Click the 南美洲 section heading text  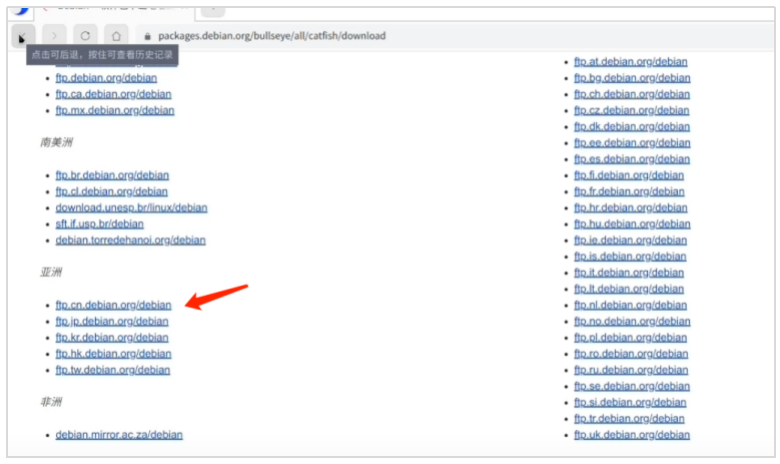(56, 142)
